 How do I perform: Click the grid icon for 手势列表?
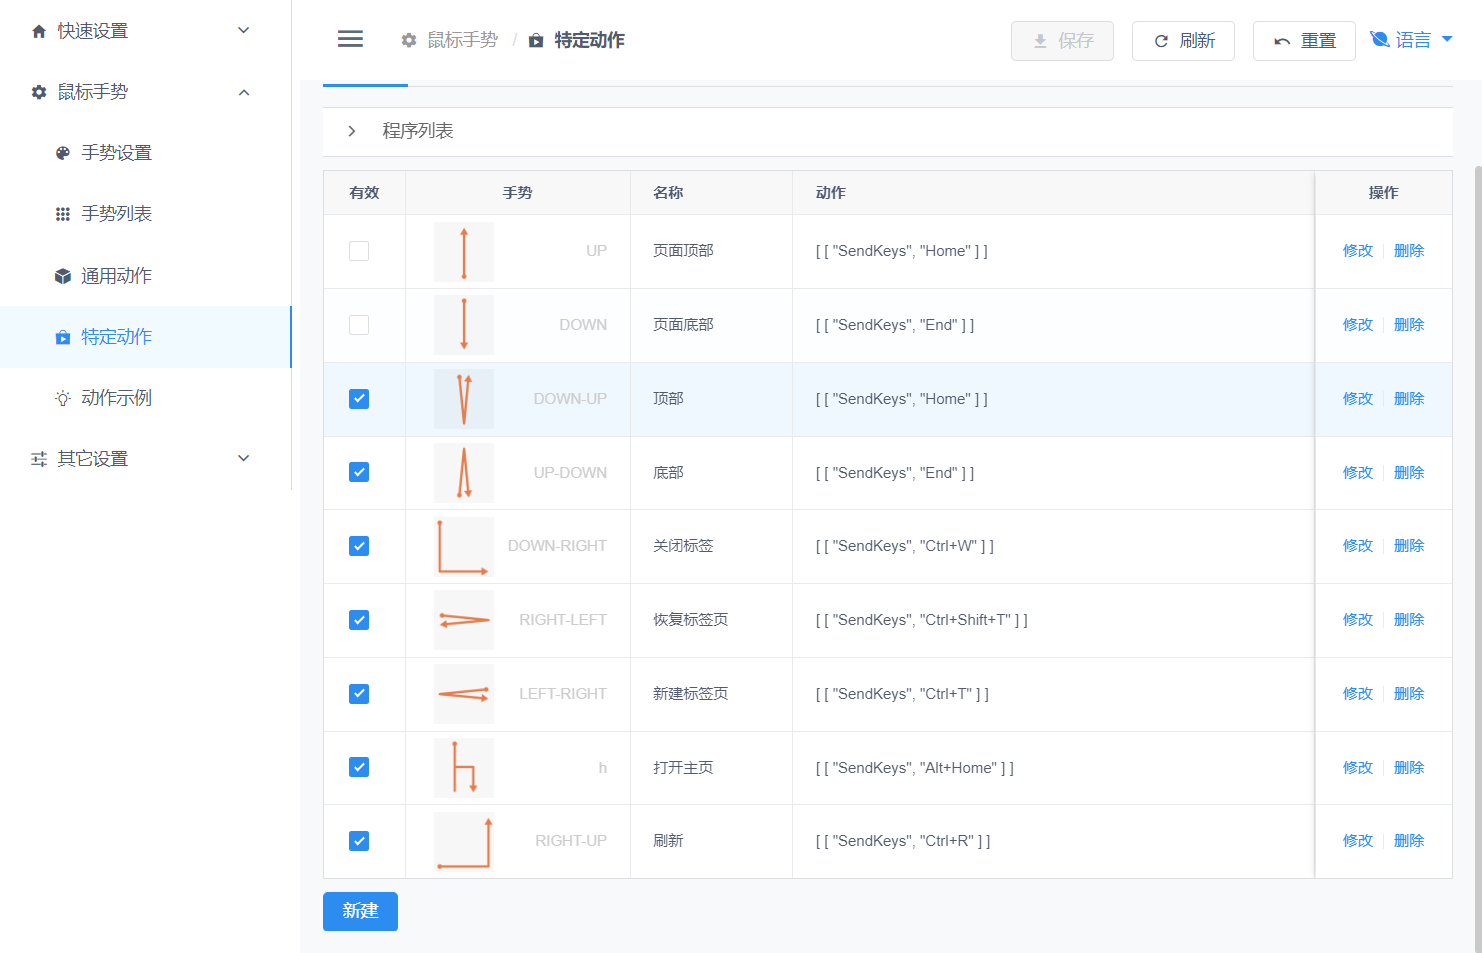point(63,214)
